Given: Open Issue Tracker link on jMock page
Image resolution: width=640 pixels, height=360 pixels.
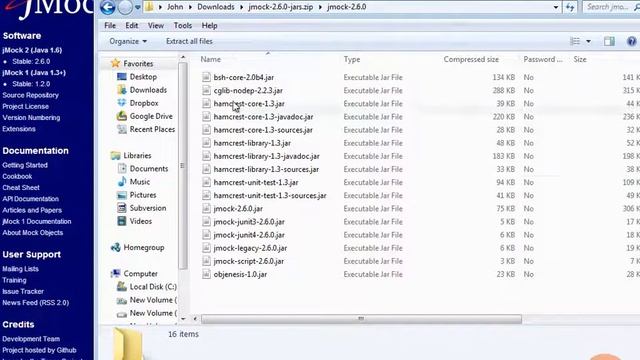Looking at the screenshot, I should point(23,291).
